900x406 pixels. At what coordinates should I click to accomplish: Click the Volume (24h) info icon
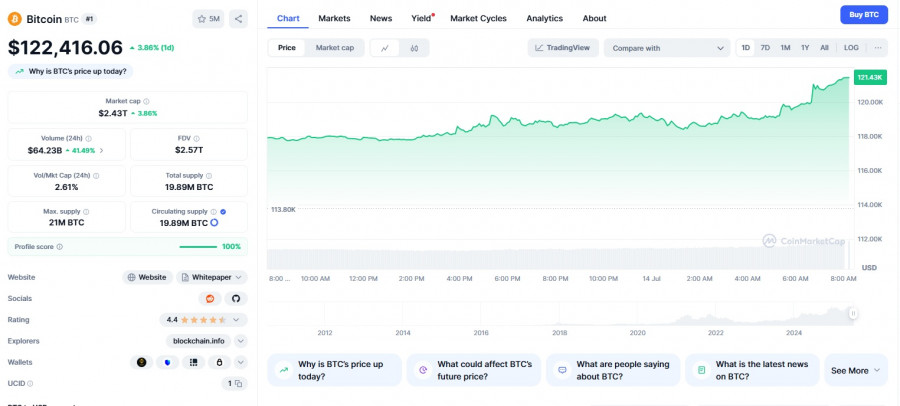pyautogui.click(x=88, y=138)
